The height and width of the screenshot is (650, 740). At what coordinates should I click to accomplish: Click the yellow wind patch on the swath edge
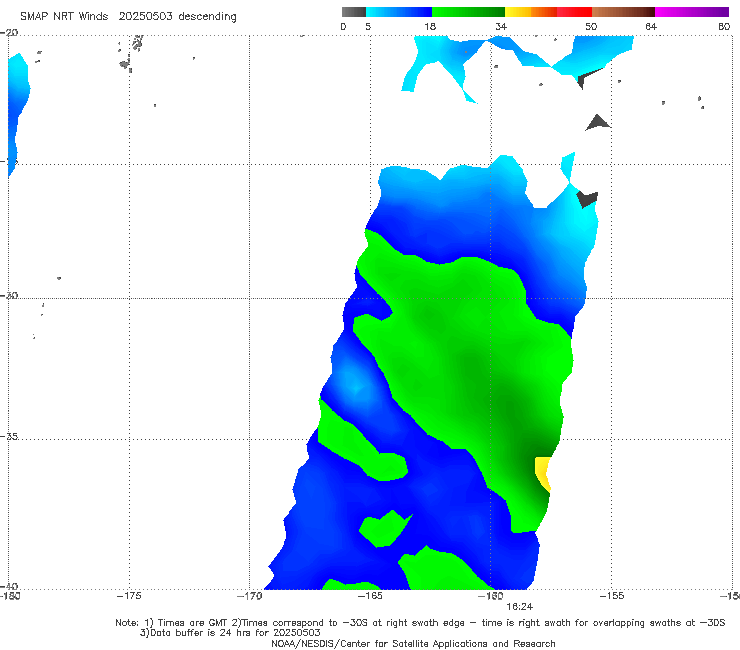point(543,474)
